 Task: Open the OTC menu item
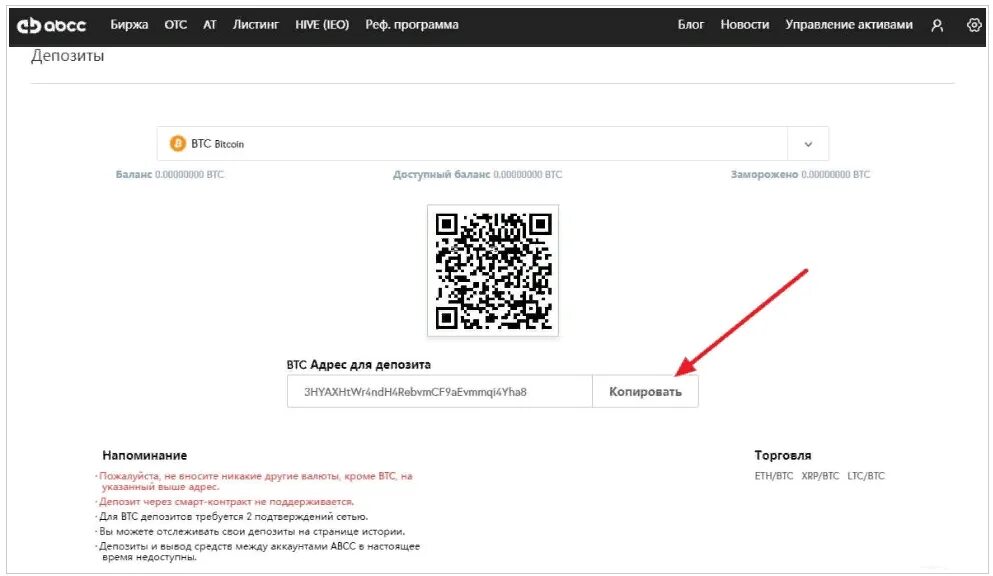tap(175, 25)
